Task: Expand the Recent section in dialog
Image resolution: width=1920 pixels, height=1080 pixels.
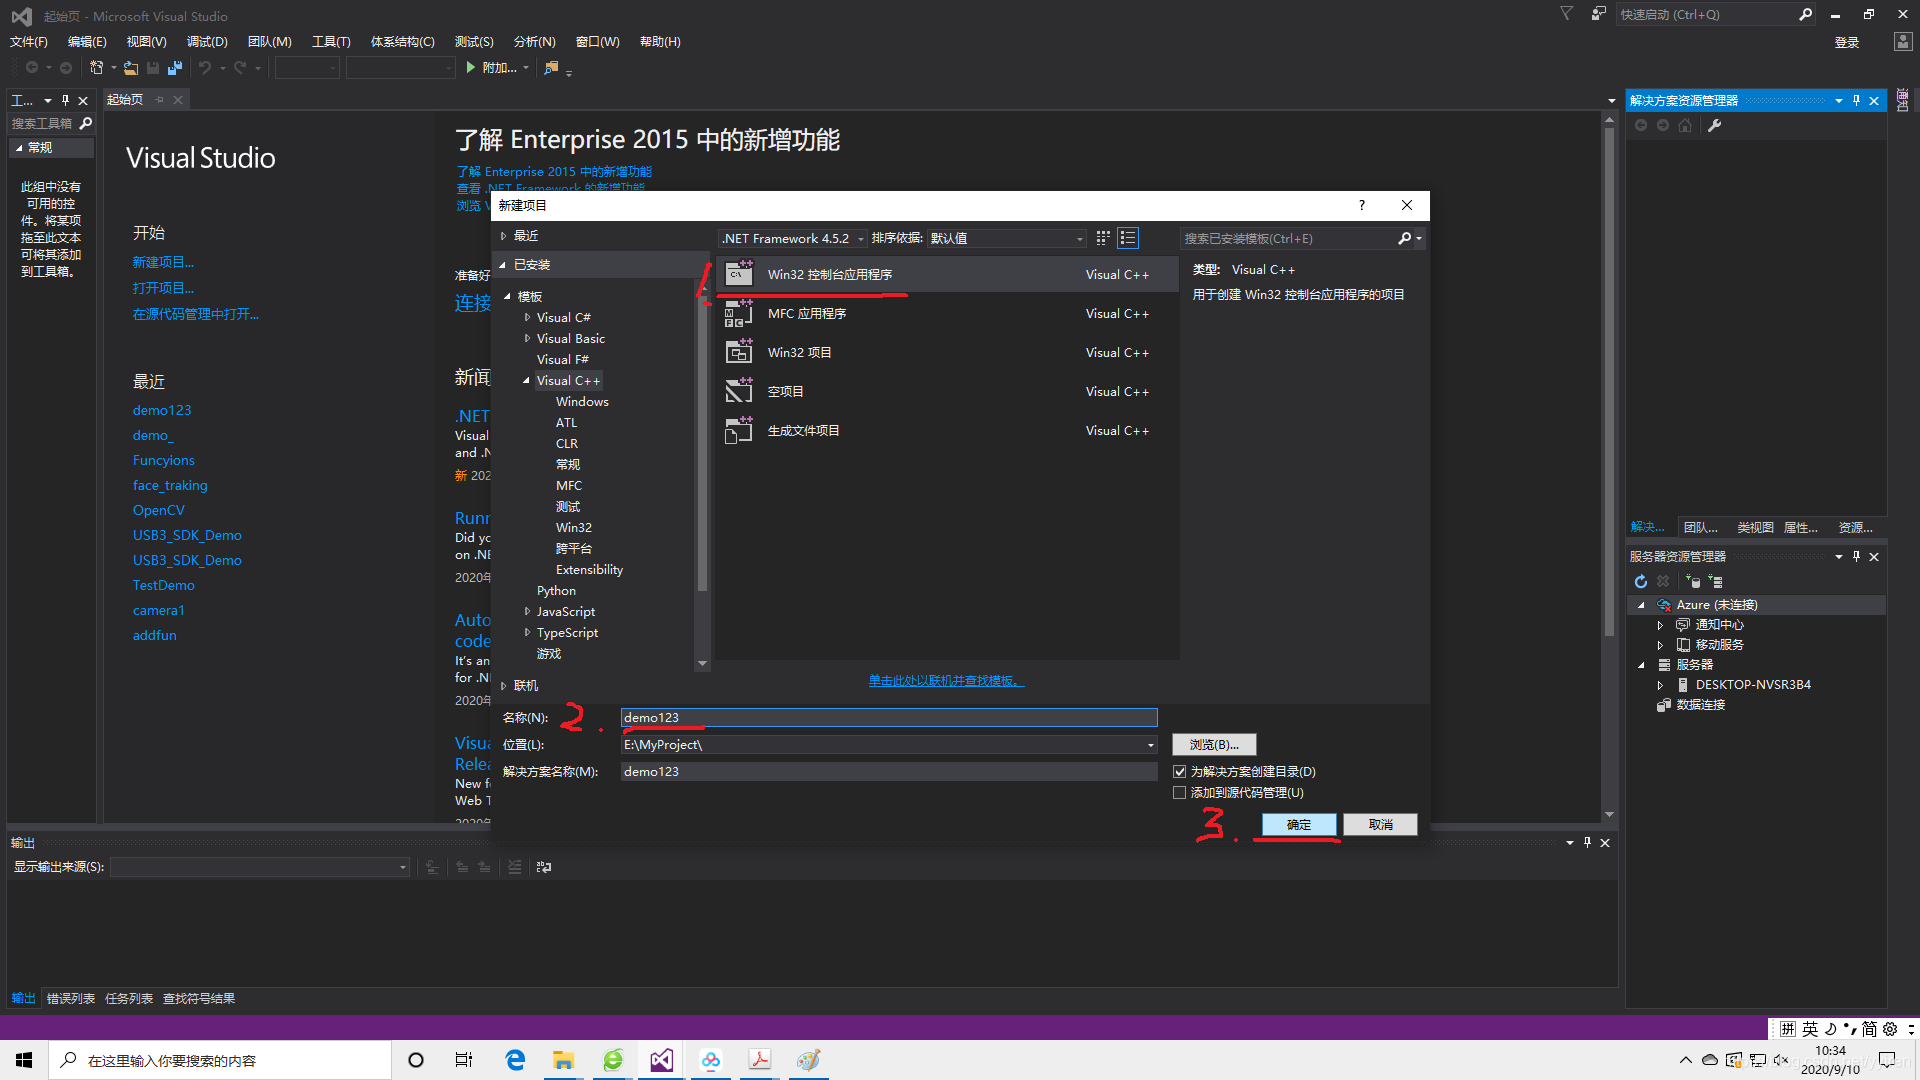Action: [x=504, y=236]
